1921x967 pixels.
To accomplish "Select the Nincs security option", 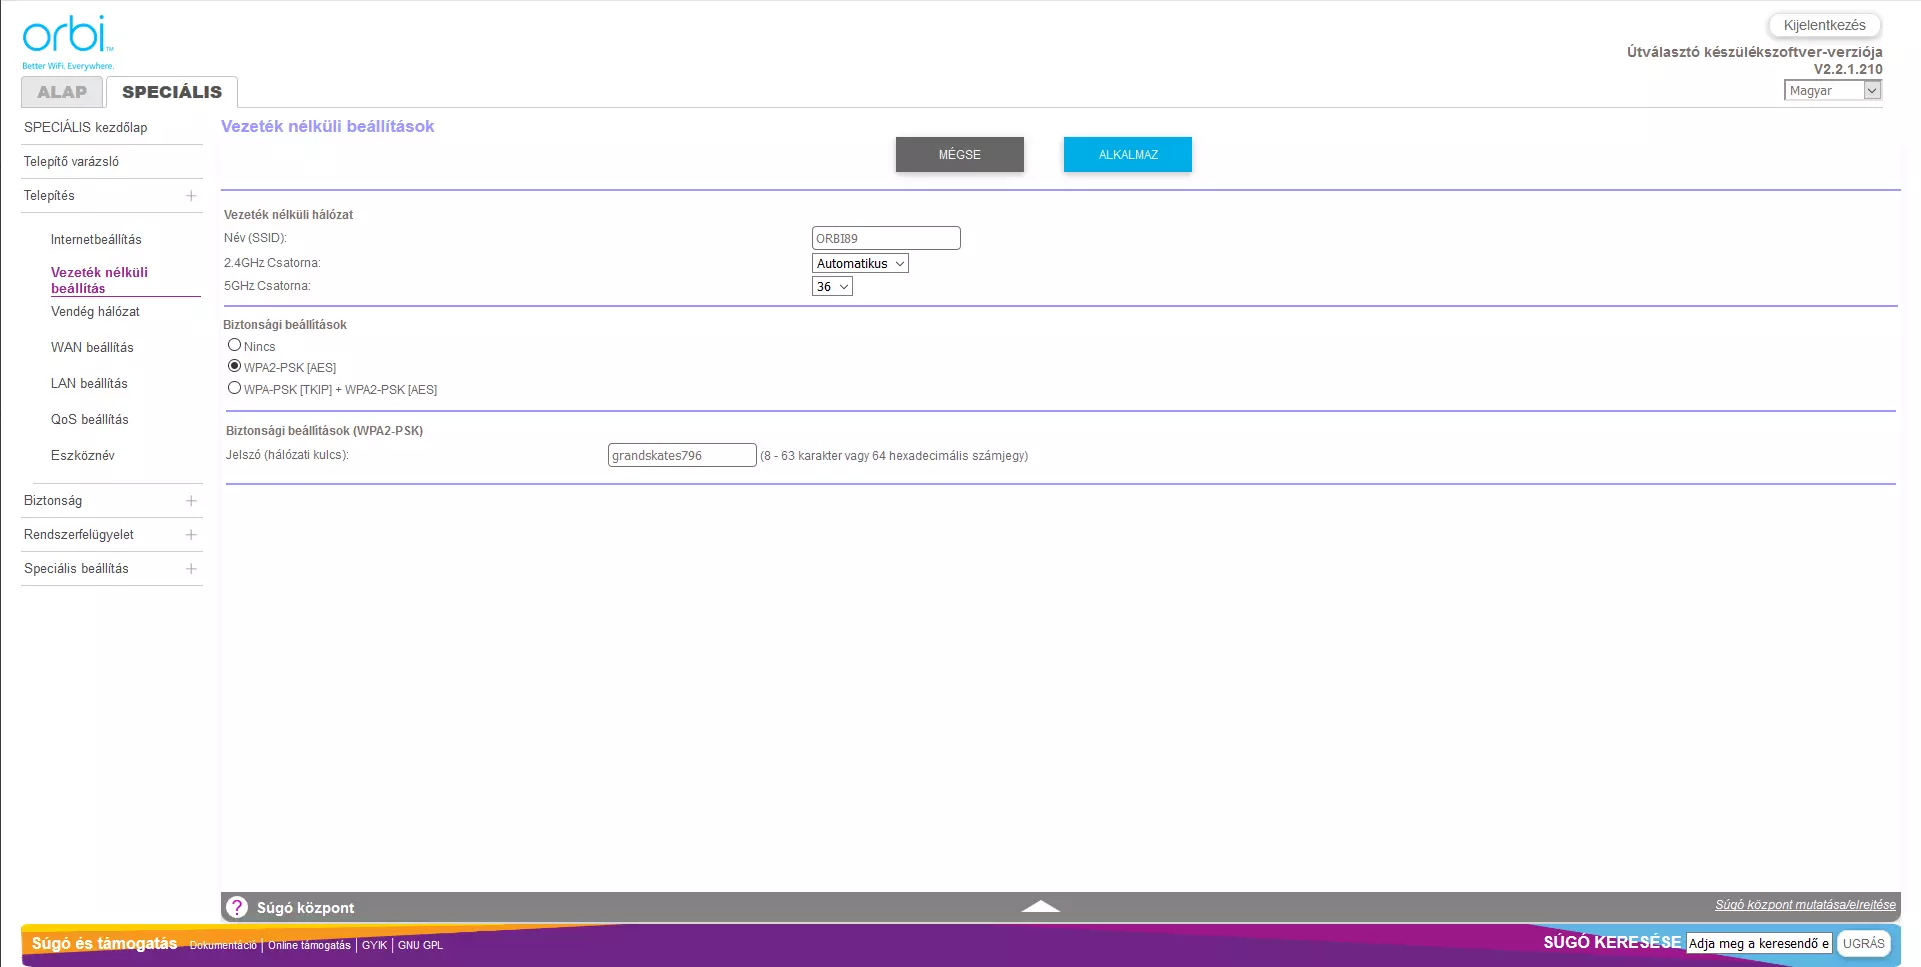I will point(234,345).
